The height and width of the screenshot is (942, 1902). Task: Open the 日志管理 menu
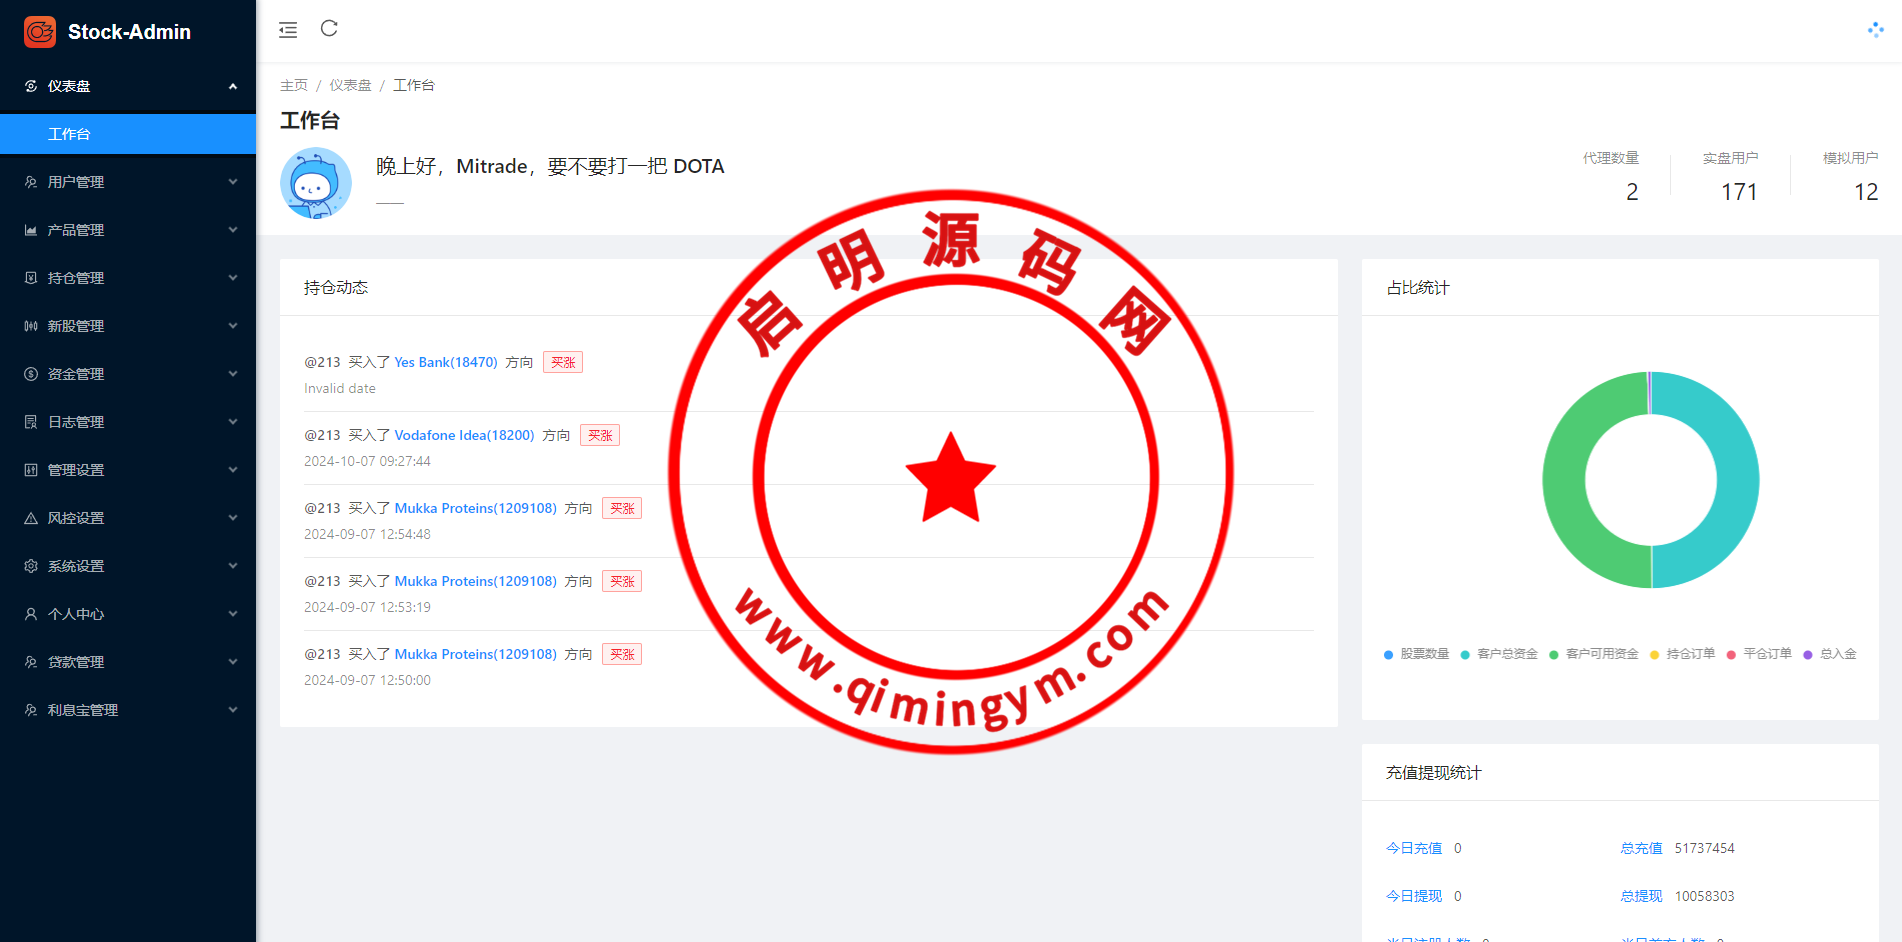[x=76, y=422]
